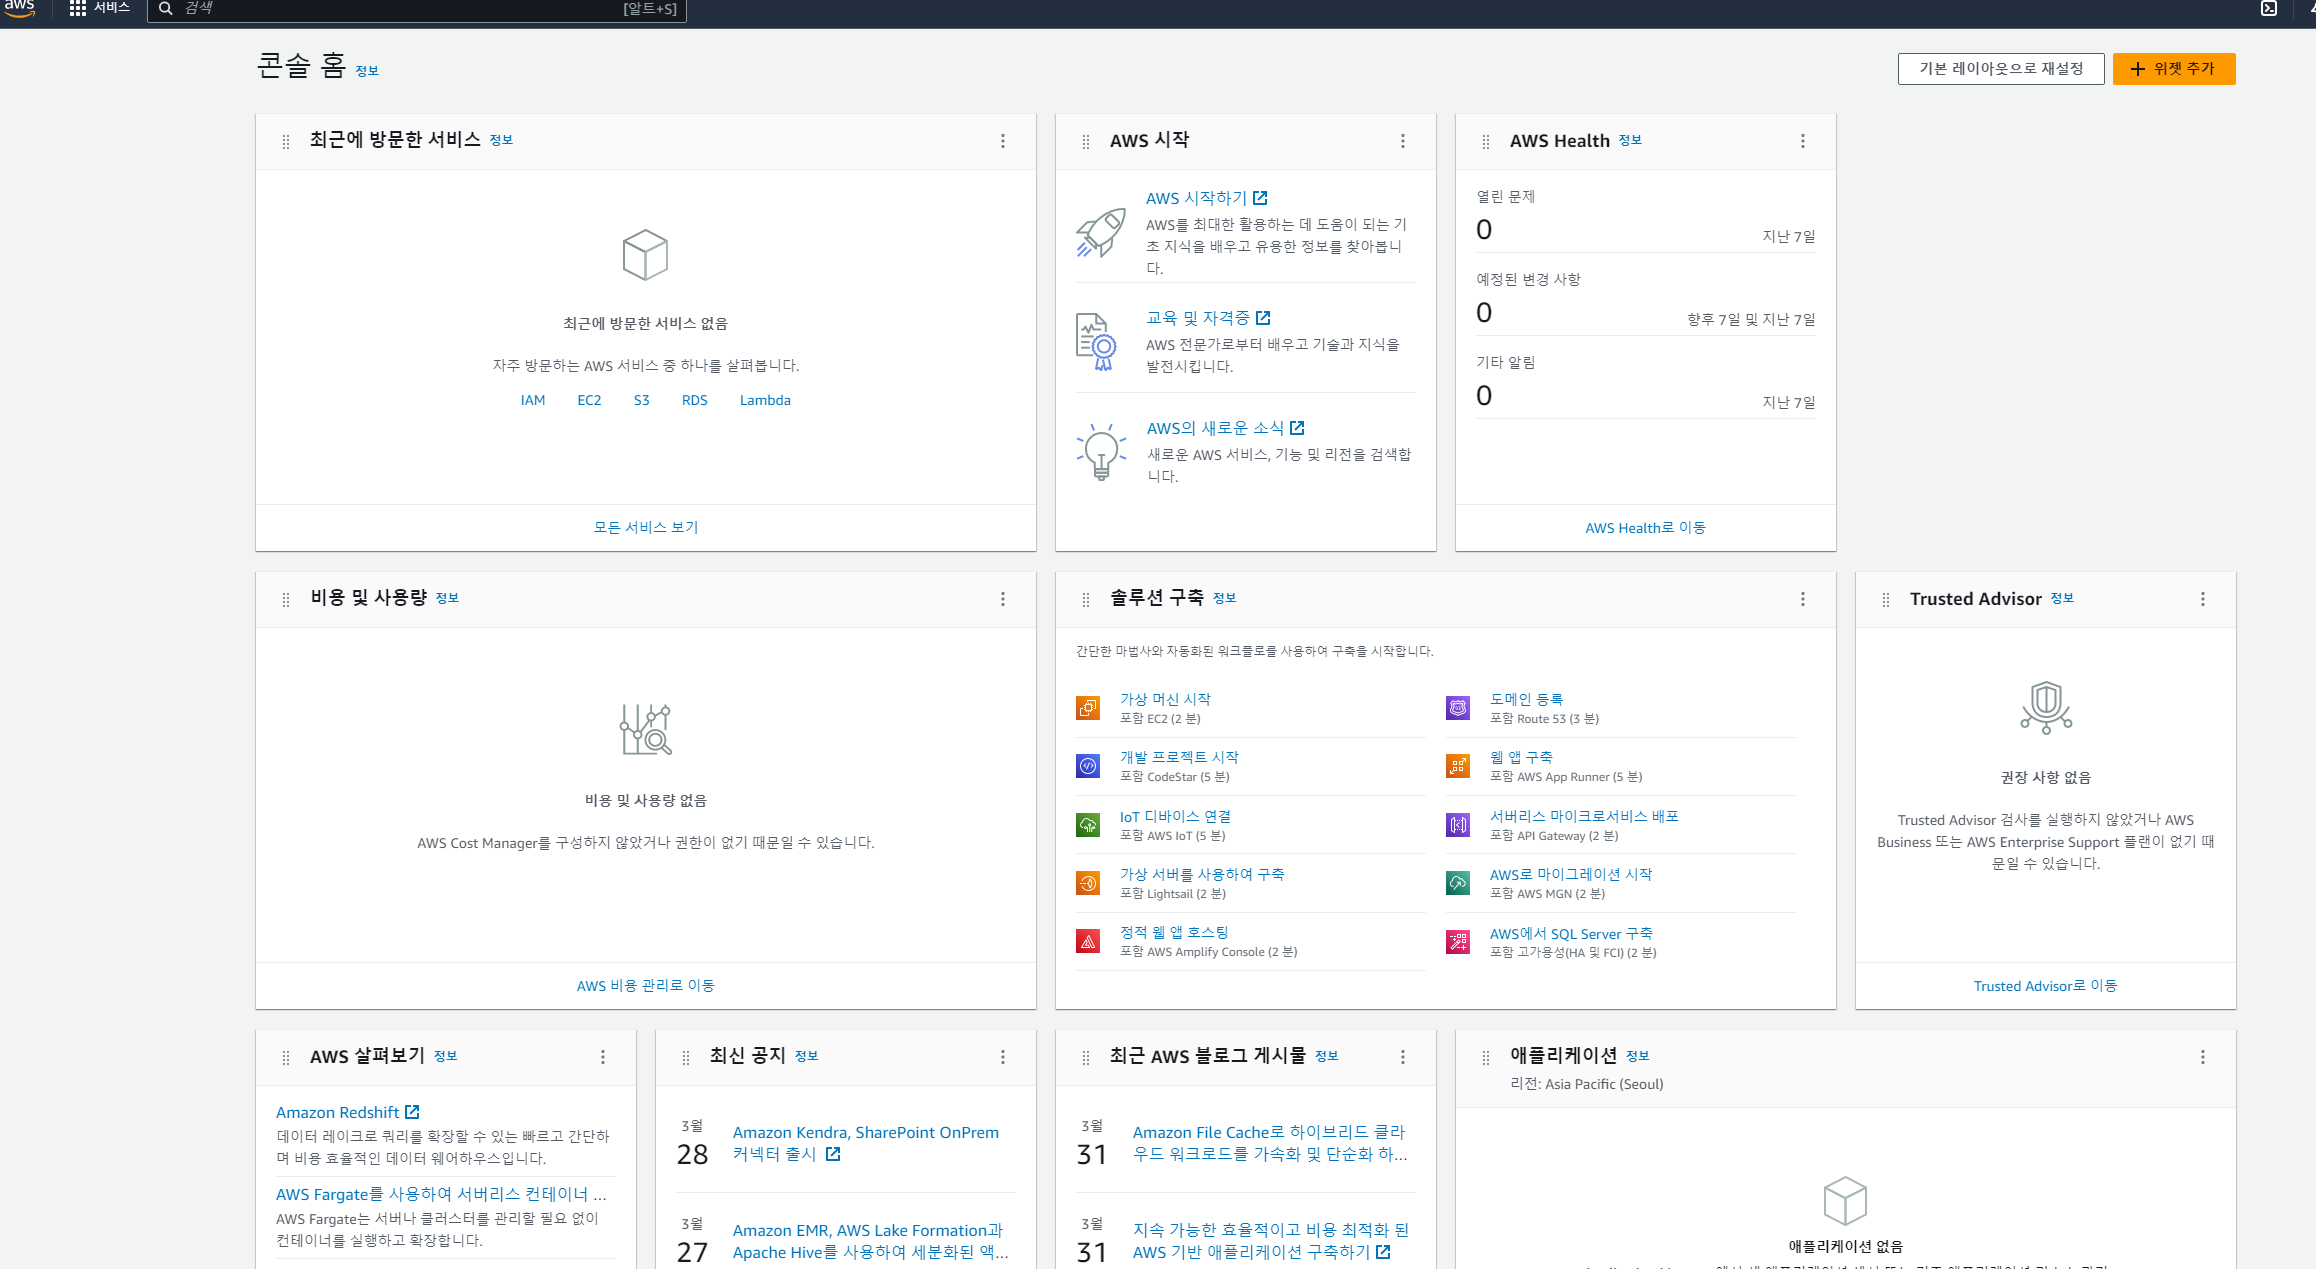Click App Runner icon beside 웹 앱 구축
Viewport: 2316px width, 1269px height.
click(1458, 766)
